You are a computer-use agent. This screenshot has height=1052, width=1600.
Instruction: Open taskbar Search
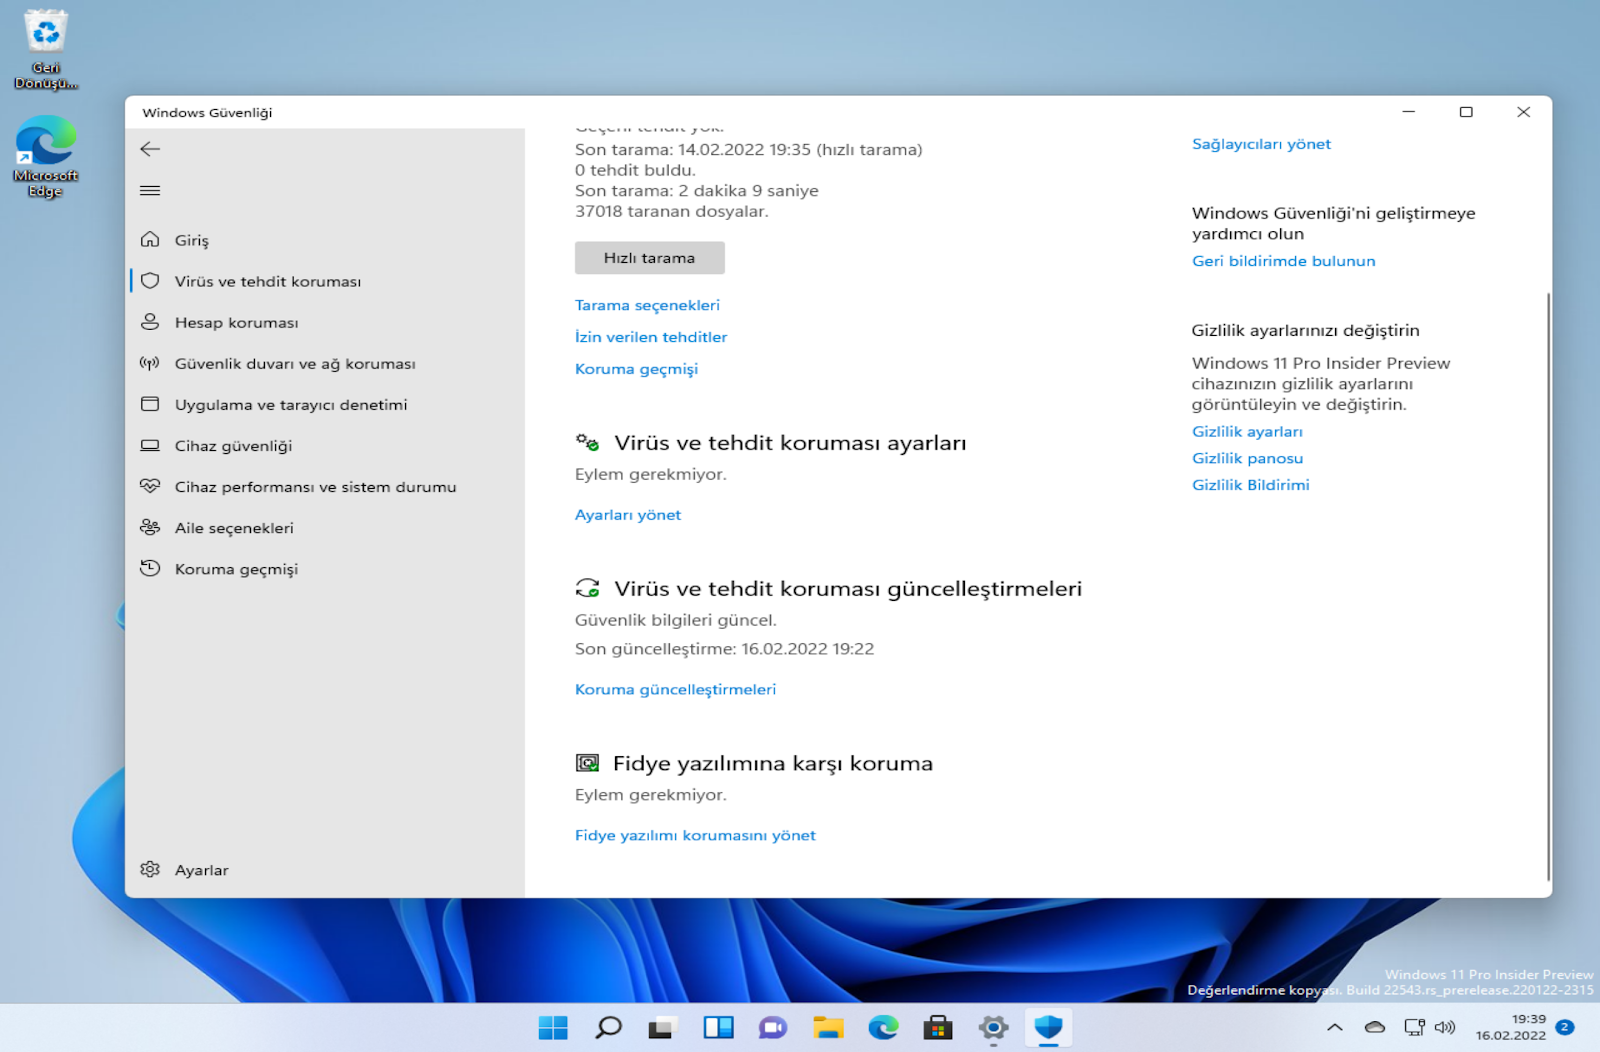click(608, 1027)
